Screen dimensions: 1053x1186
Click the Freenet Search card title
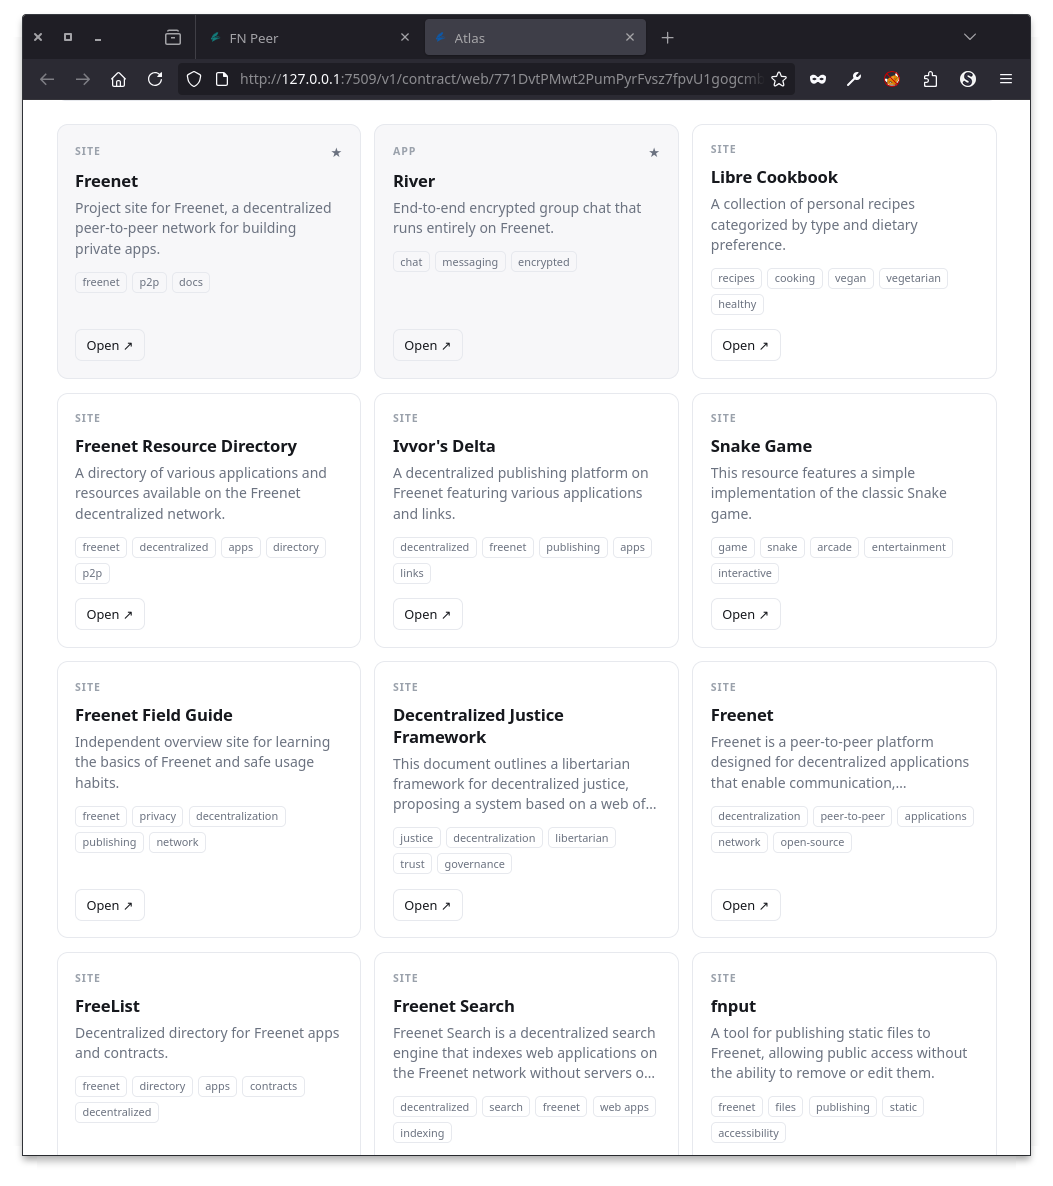tap(454, 1007)
